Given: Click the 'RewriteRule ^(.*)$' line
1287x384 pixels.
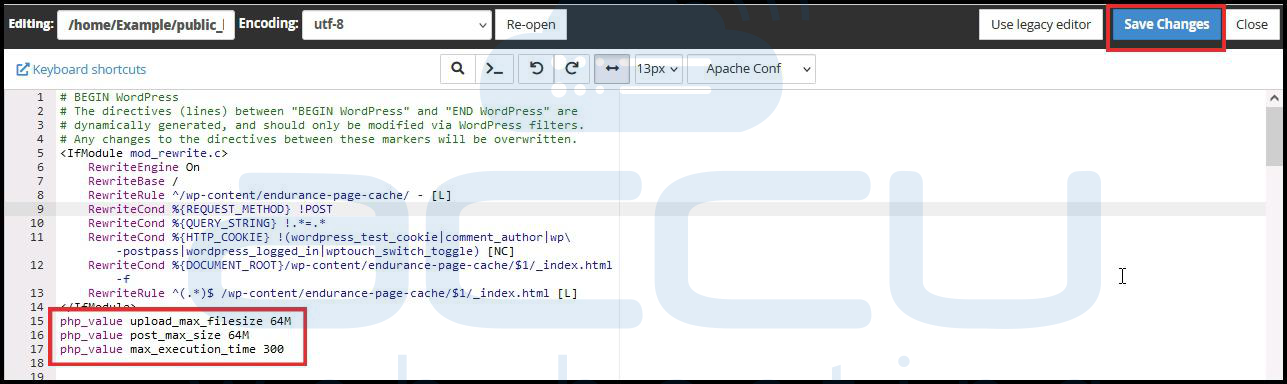Looking at the screenshot, I should coord(333,293).
